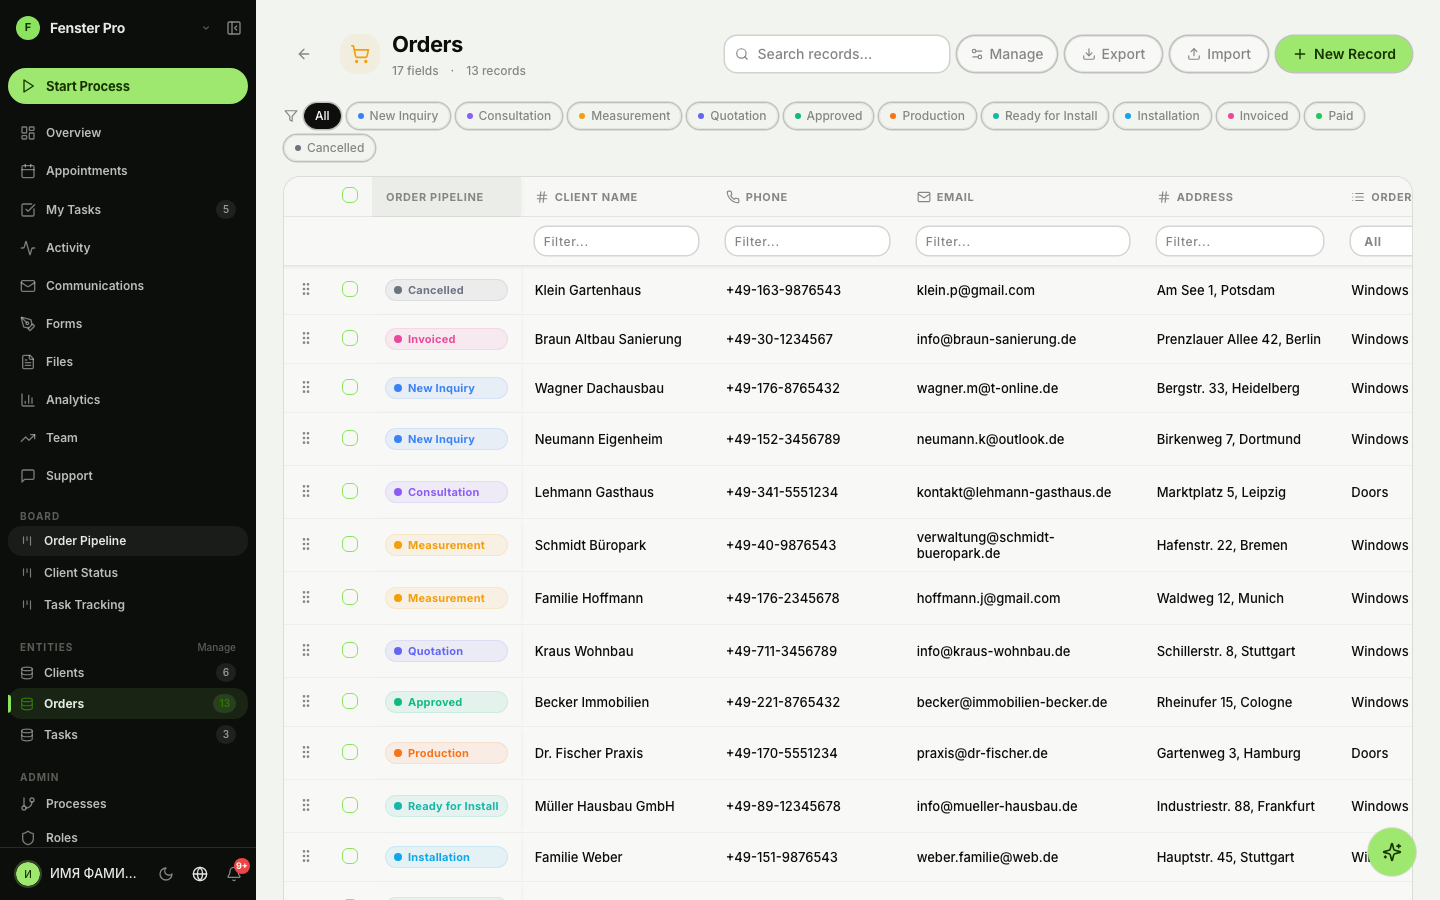Viewport: 1440px width, 900px height.
Task: Open Ready for Install pill of Müller Hausbau
Action: click(x=446, y=806)
